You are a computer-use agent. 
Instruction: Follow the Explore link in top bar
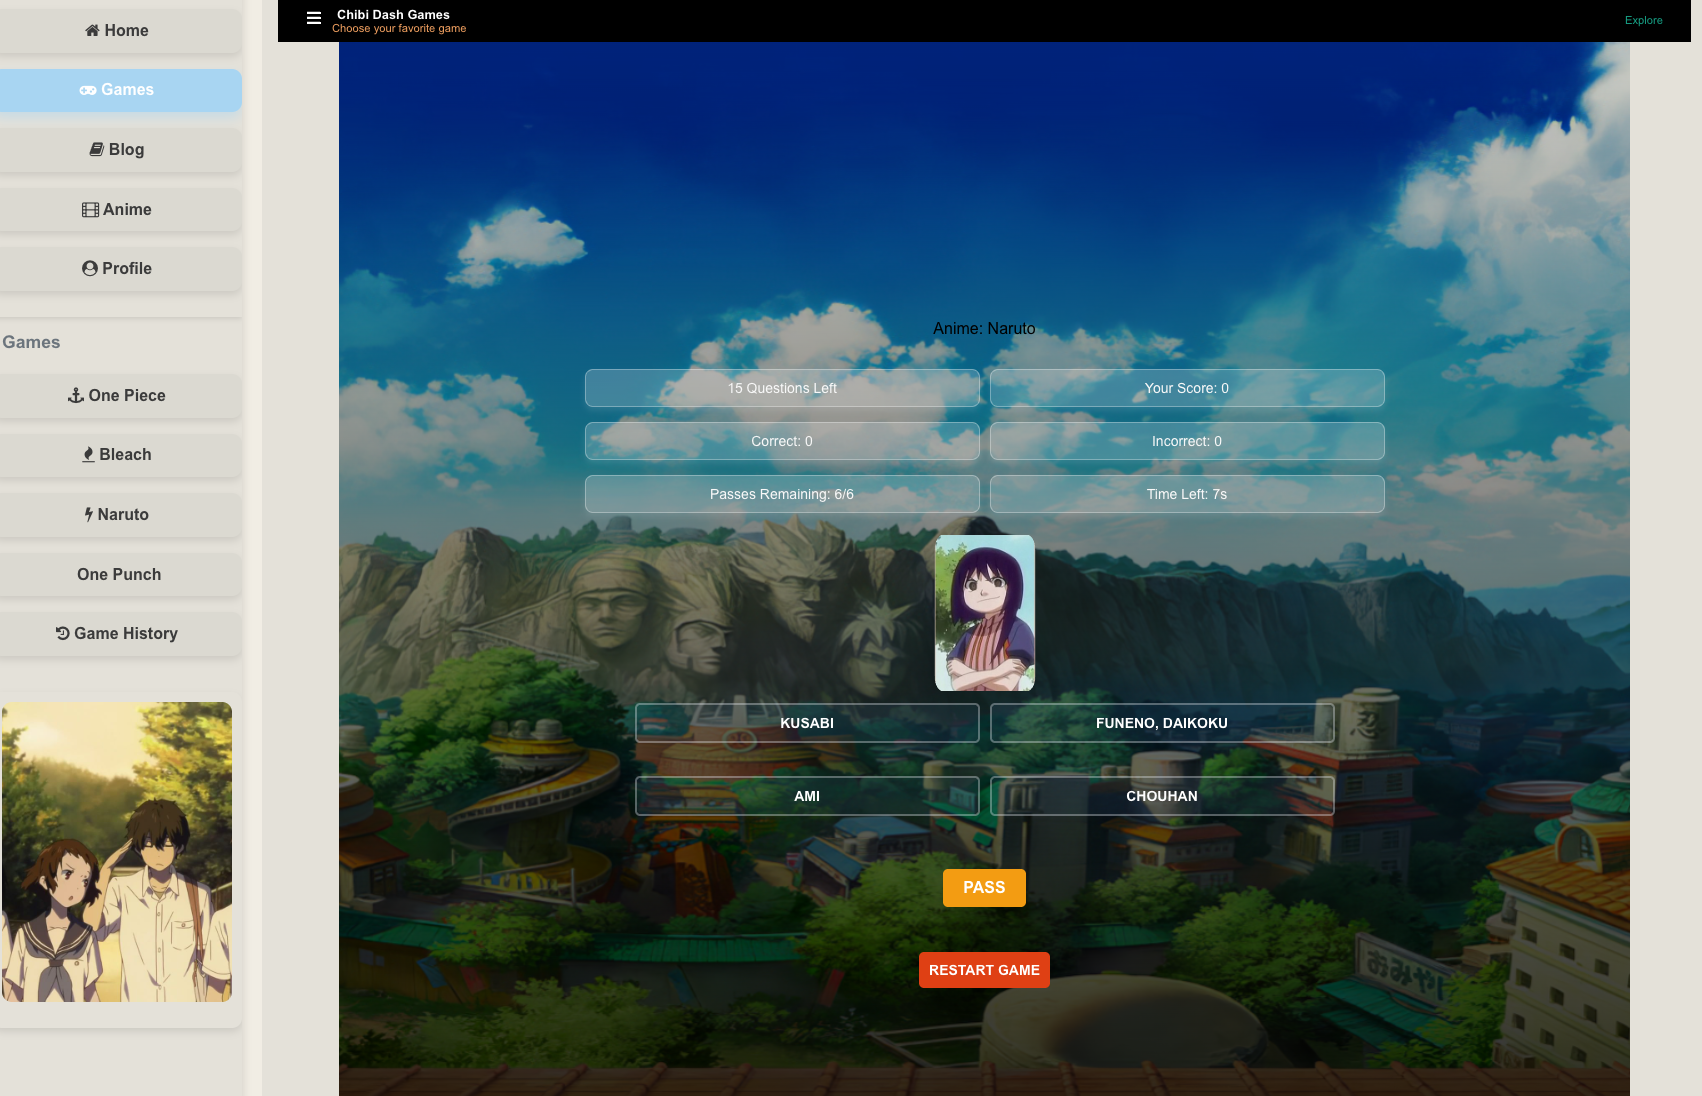[x=1643, y=20]
